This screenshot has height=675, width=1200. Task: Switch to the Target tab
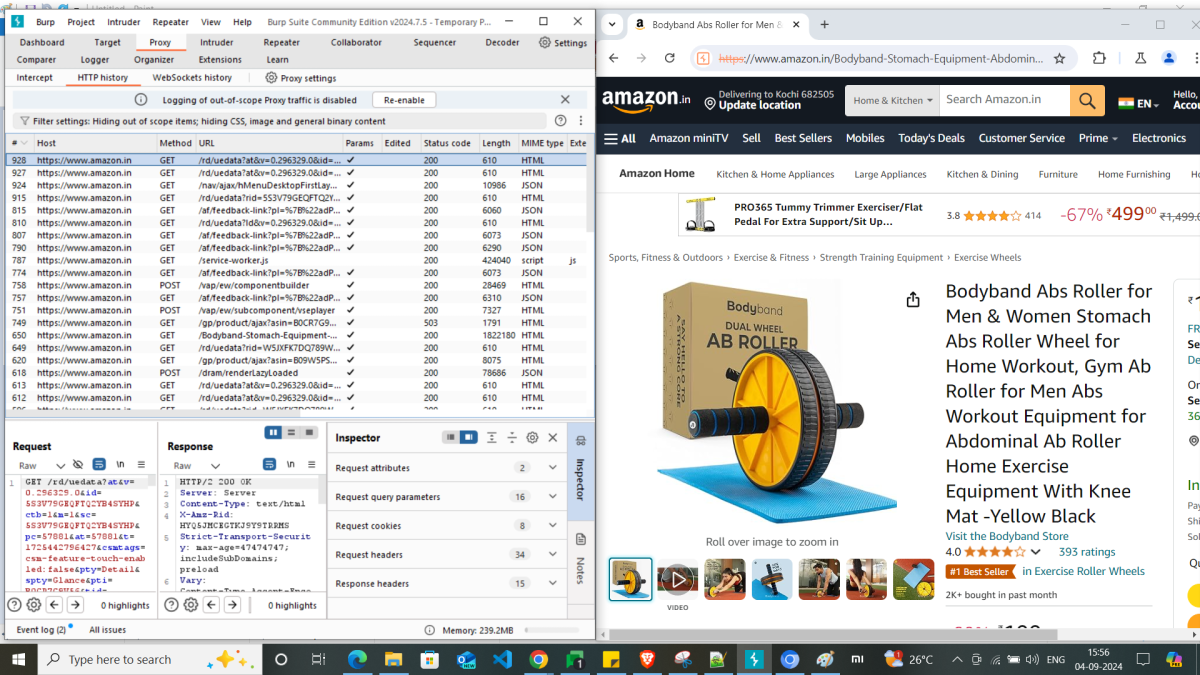[107, 43]
